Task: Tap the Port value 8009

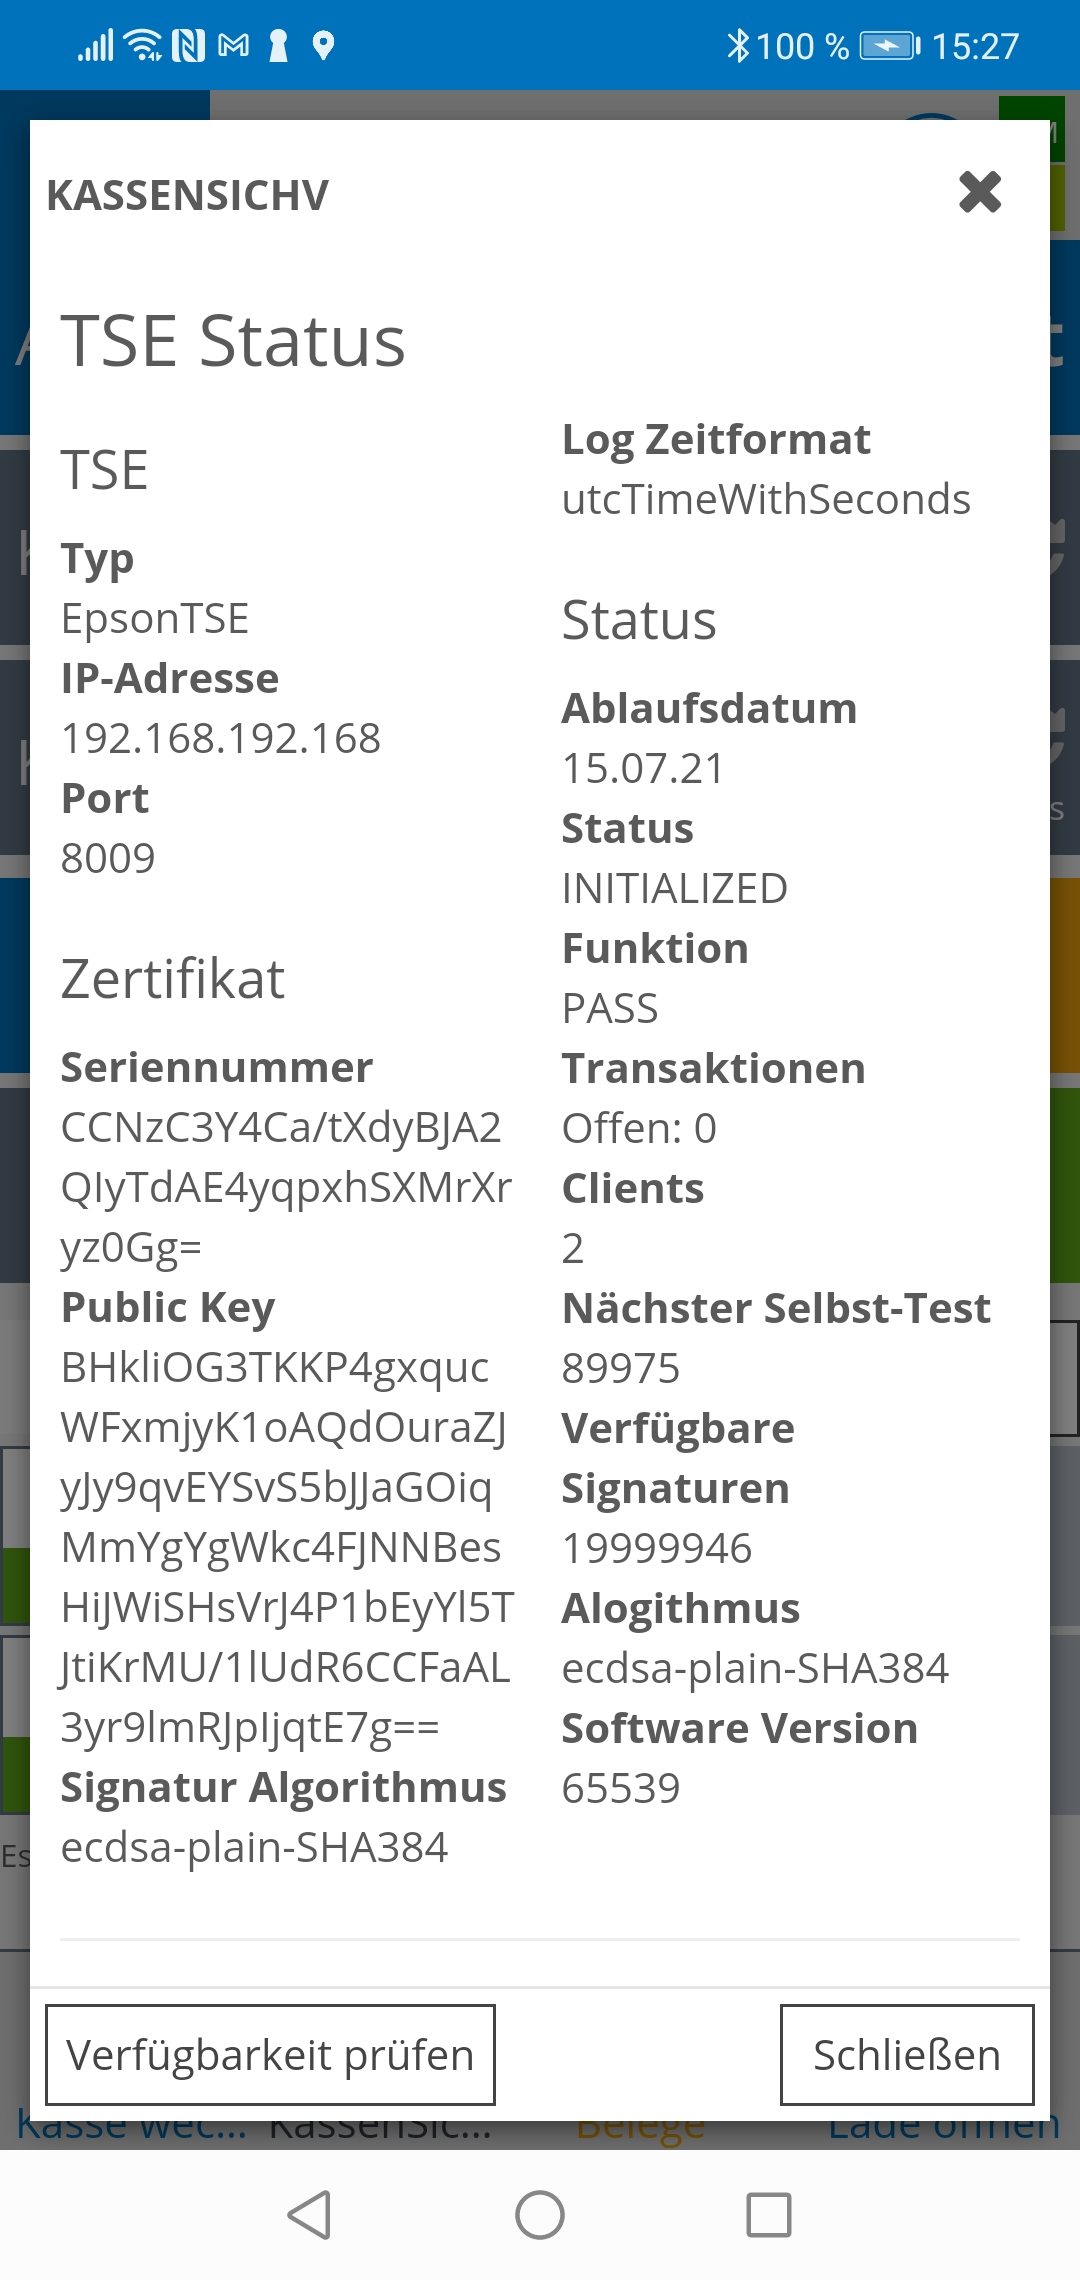Action: 108,858
